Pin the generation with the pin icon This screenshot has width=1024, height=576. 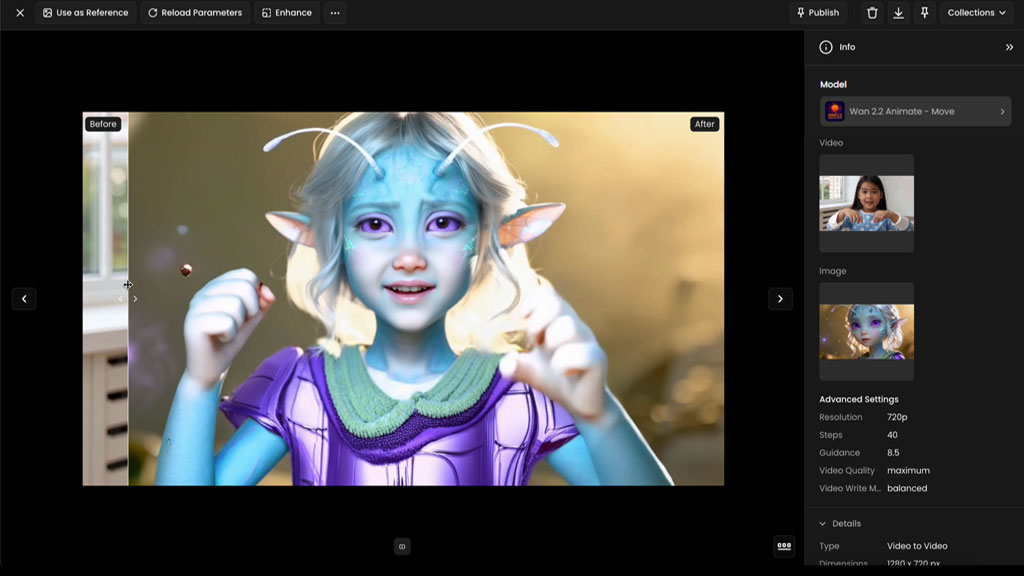[x=925, y=13]
